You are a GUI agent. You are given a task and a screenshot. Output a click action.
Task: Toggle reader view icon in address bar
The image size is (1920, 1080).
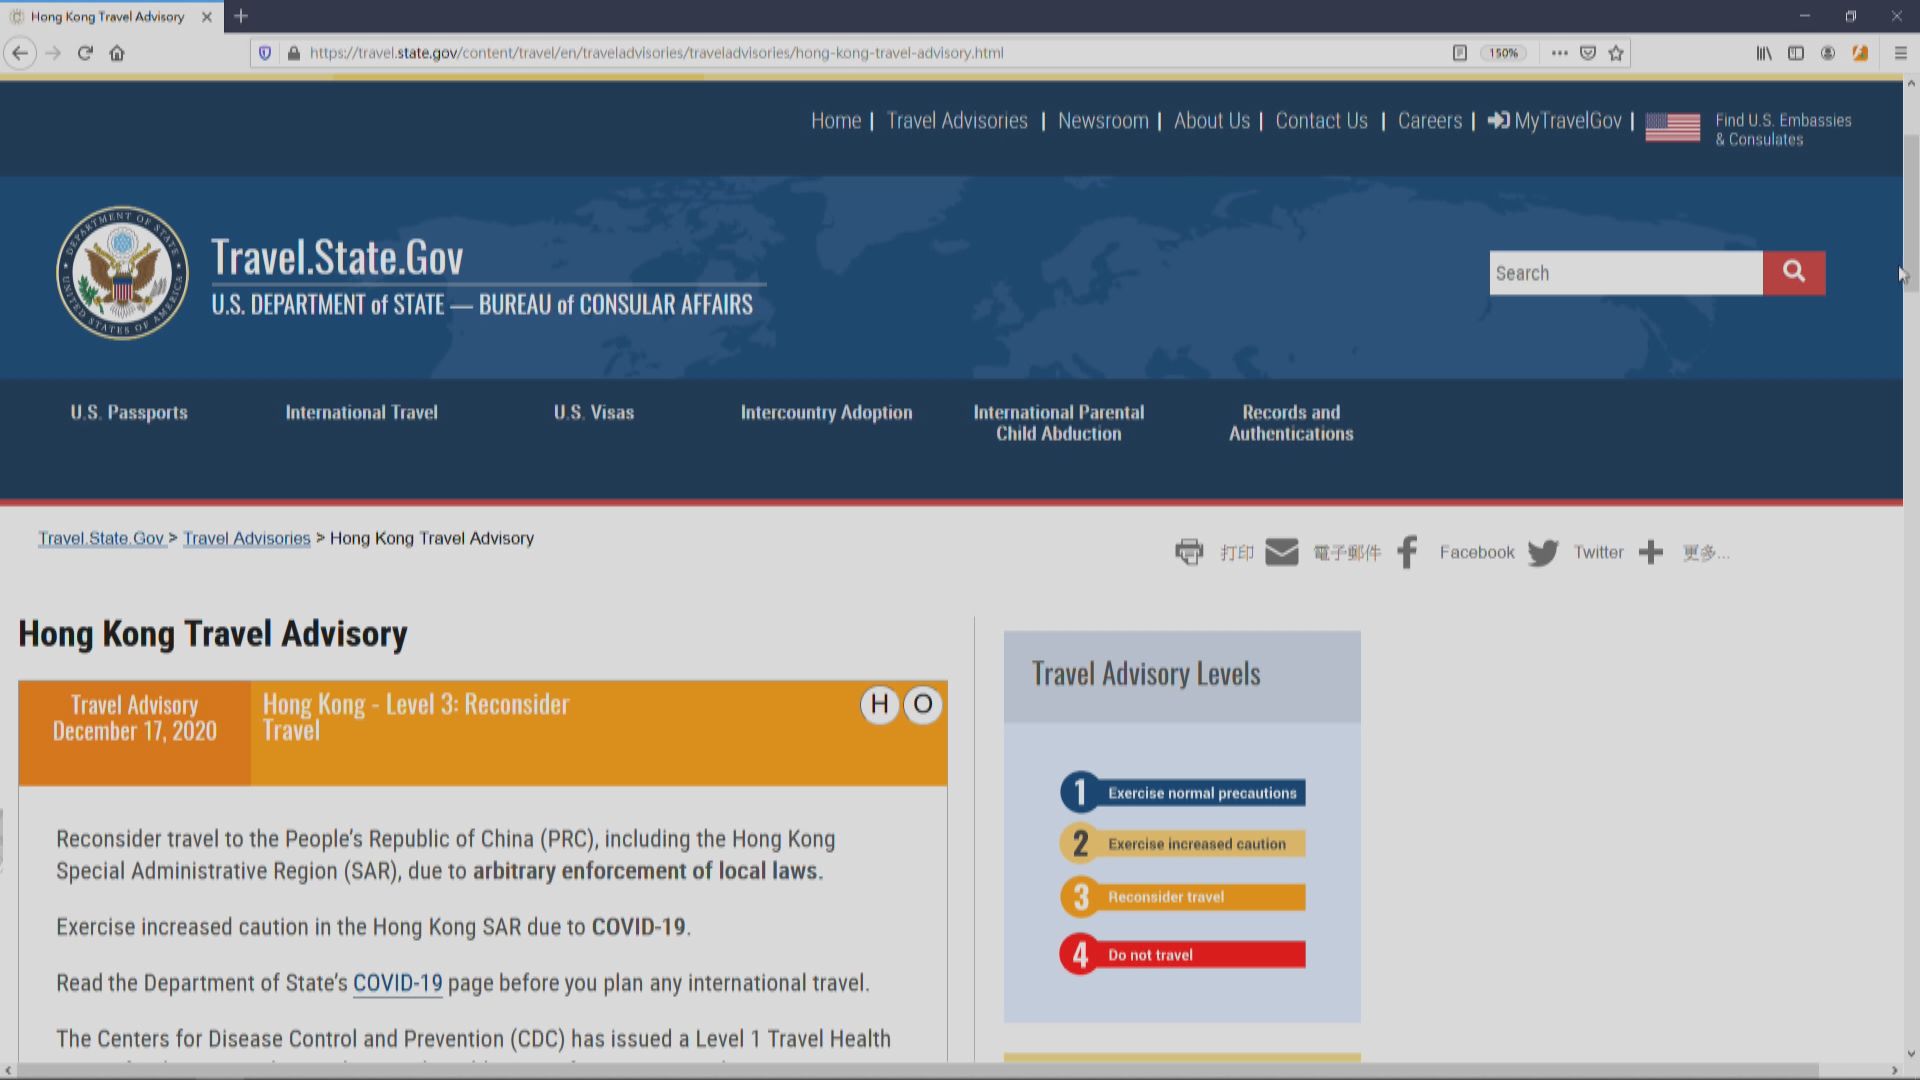tap(1460, 53)
